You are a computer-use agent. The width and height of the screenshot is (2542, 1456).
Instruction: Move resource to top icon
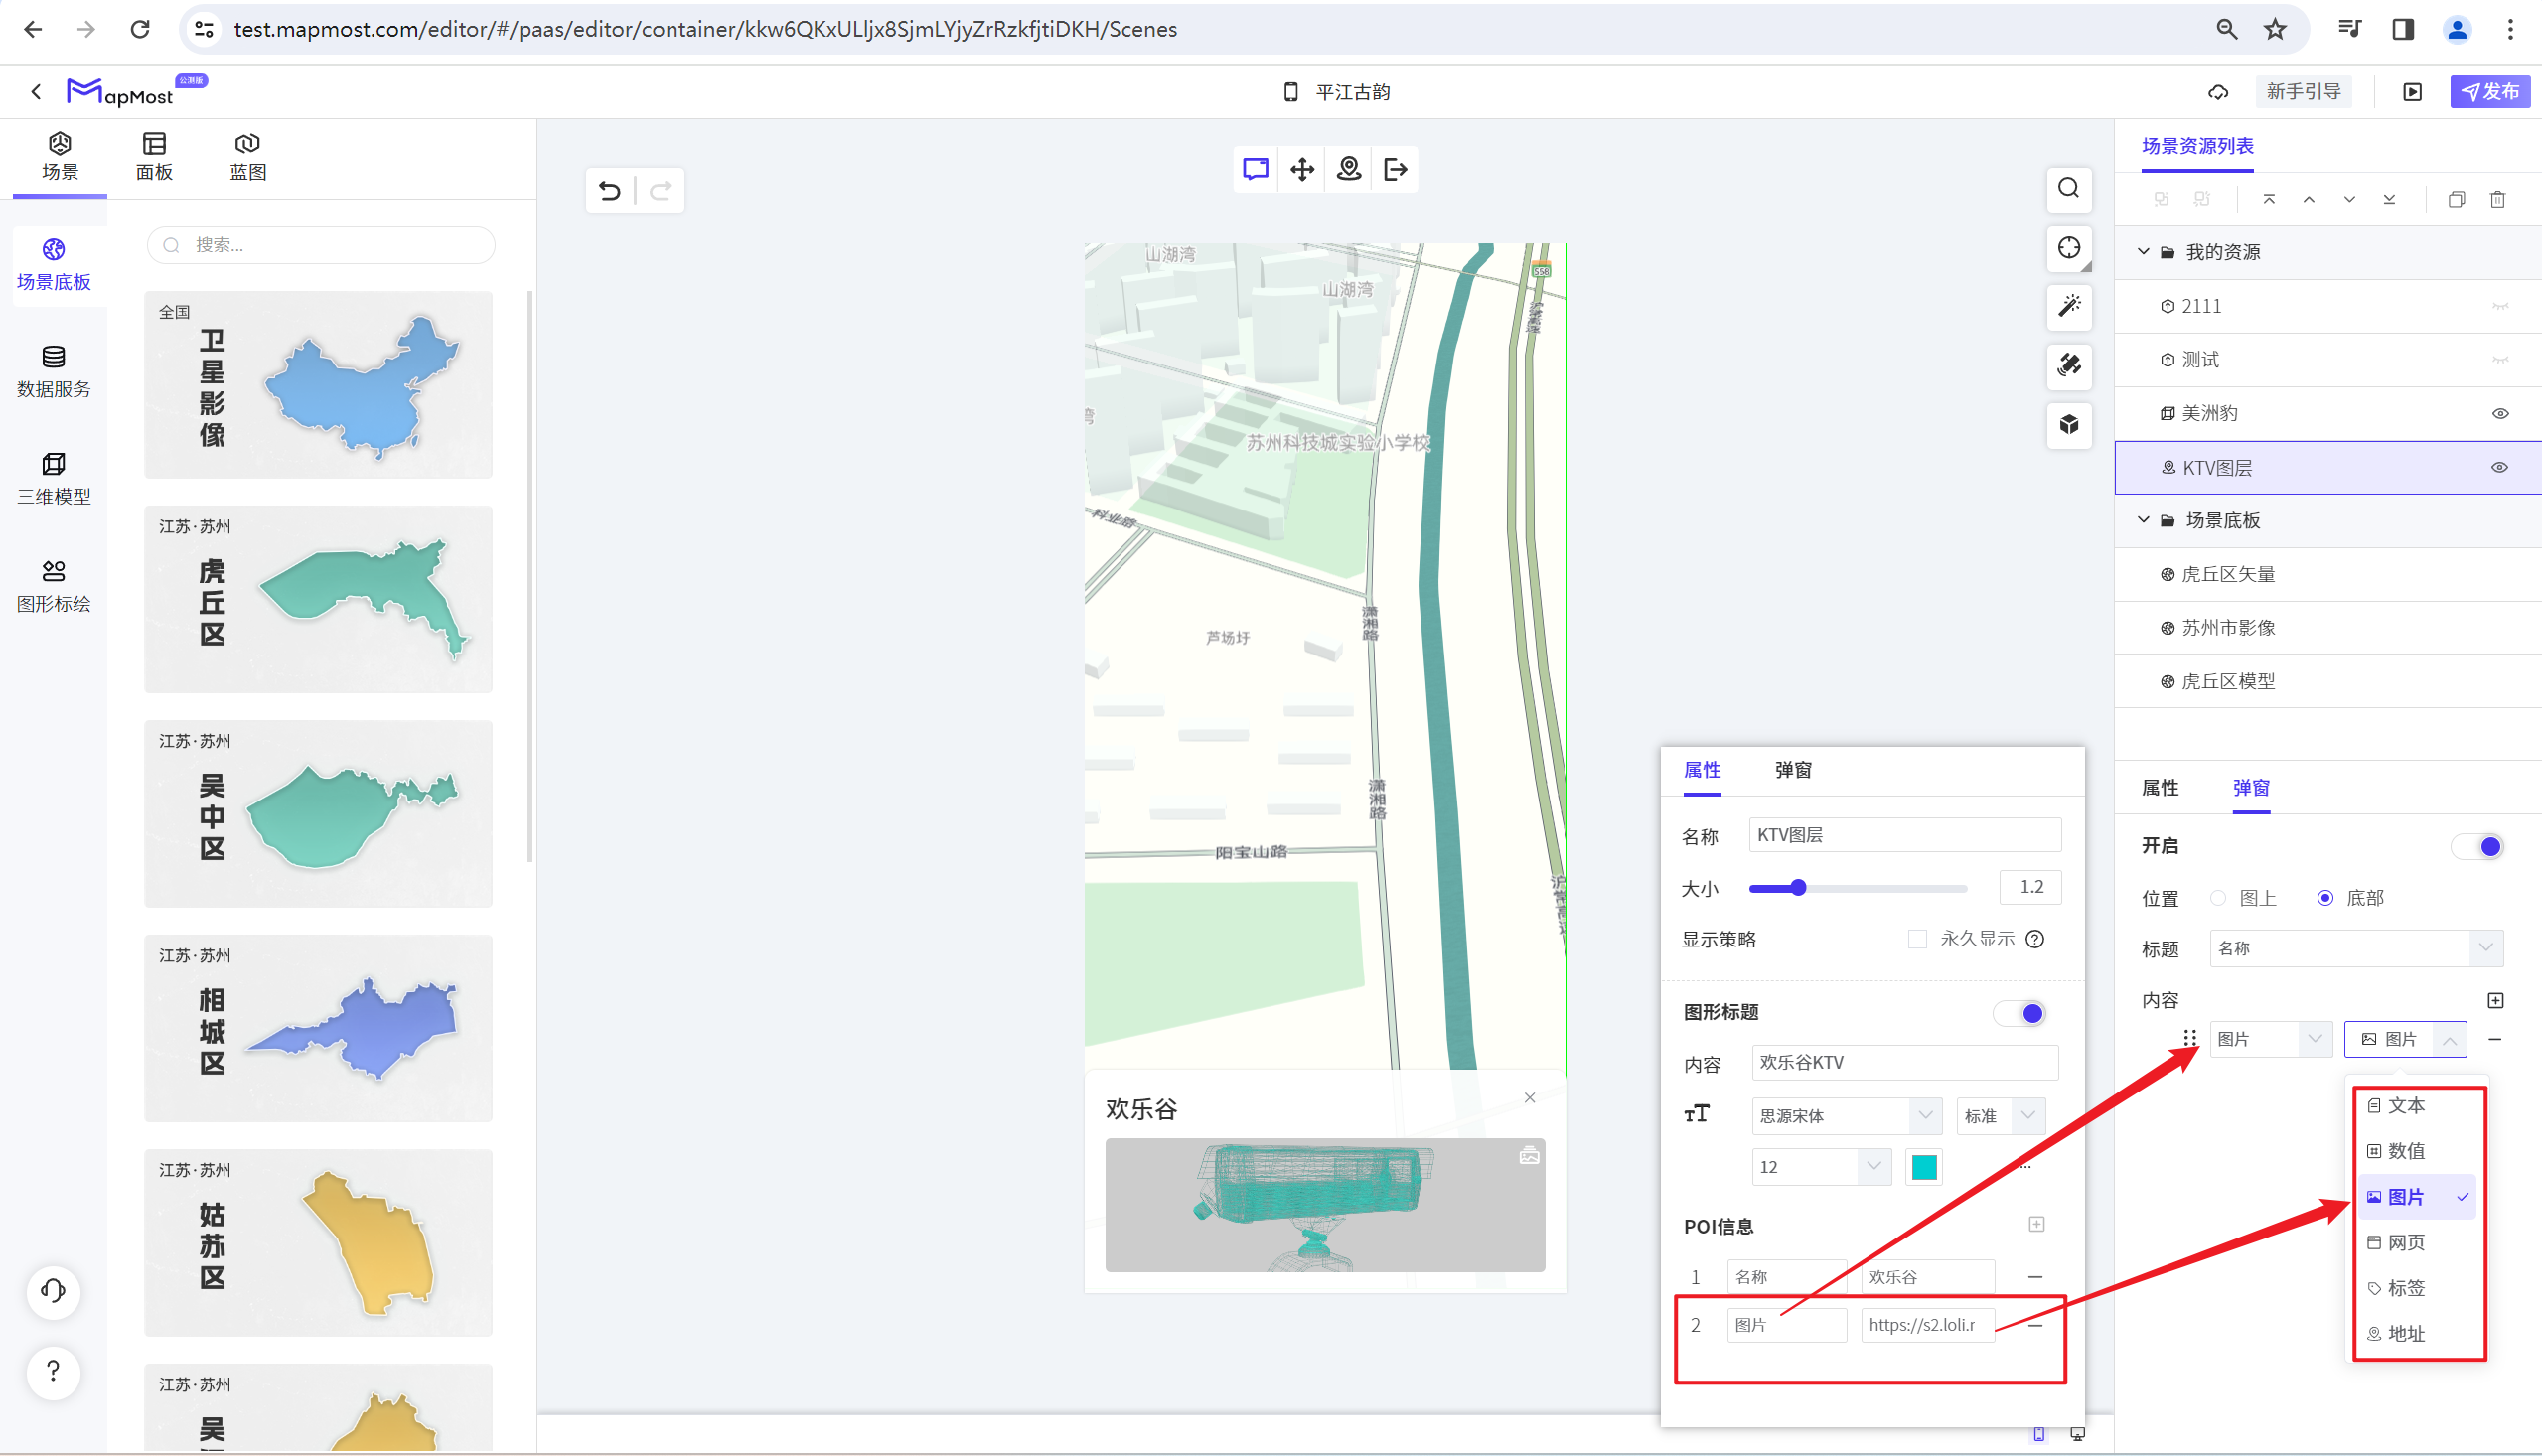pyautogui.click(x=2269, y=199)
